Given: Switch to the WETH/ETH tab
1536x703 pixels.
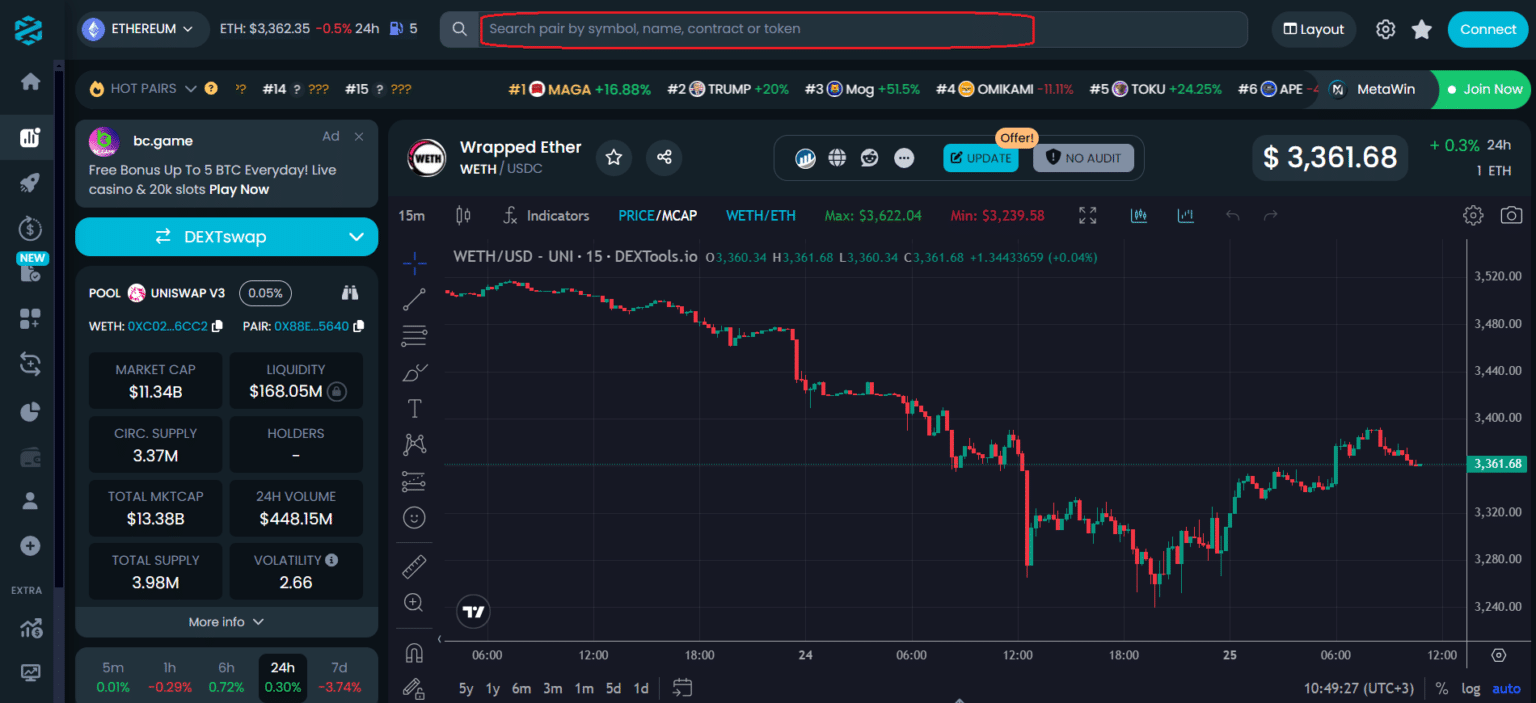Looking at the screenshot, I should 761,215.
